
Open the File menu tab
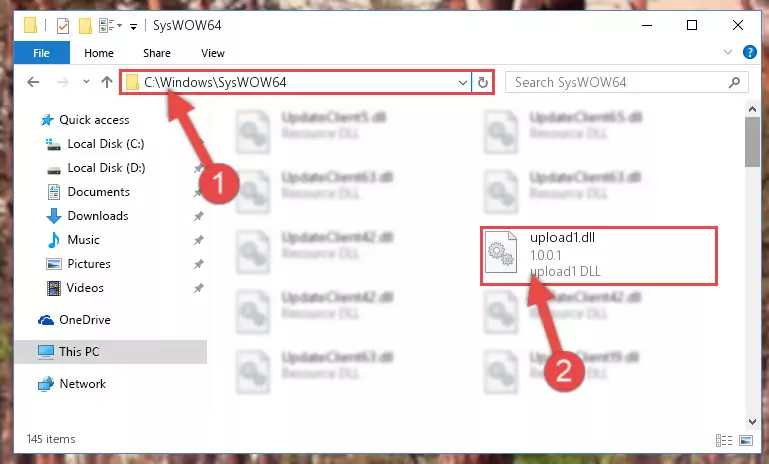pos(42,53)
